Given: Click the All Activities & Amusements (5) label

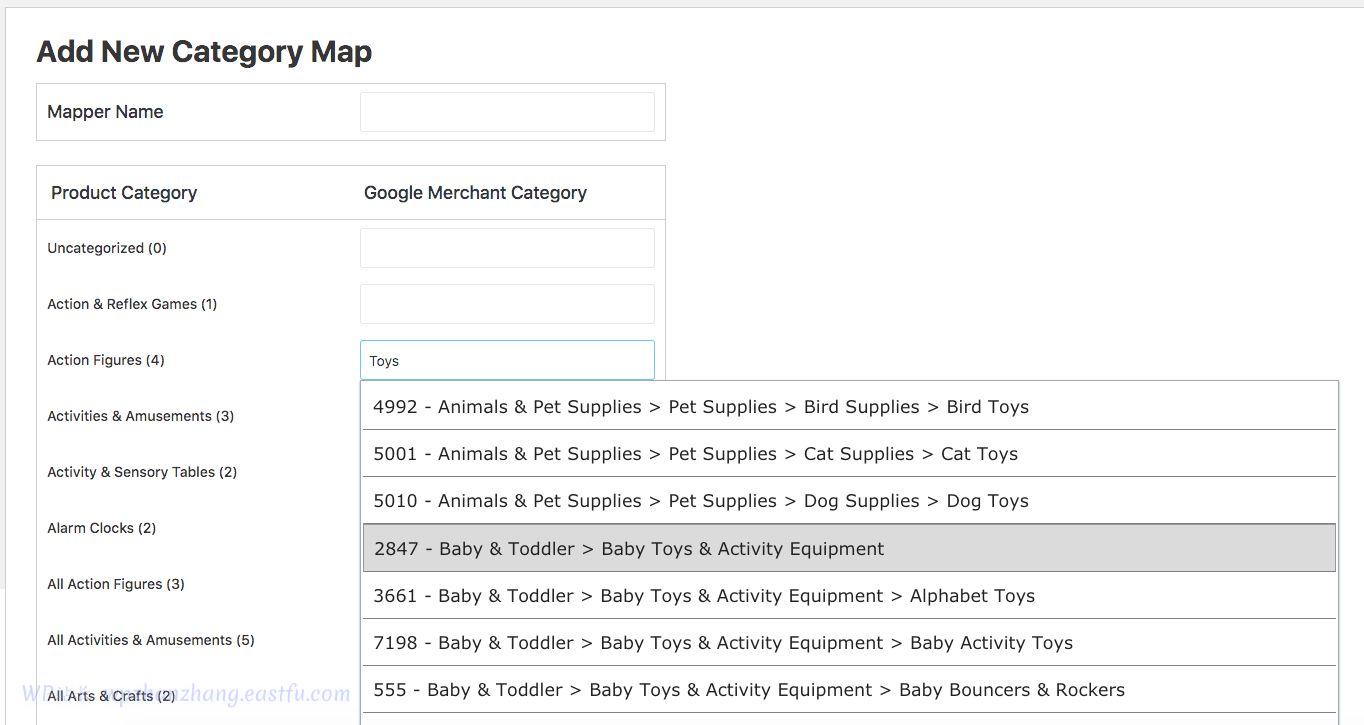Looking at the screenshot, I should pyautogui.click(x=151, y=640).
